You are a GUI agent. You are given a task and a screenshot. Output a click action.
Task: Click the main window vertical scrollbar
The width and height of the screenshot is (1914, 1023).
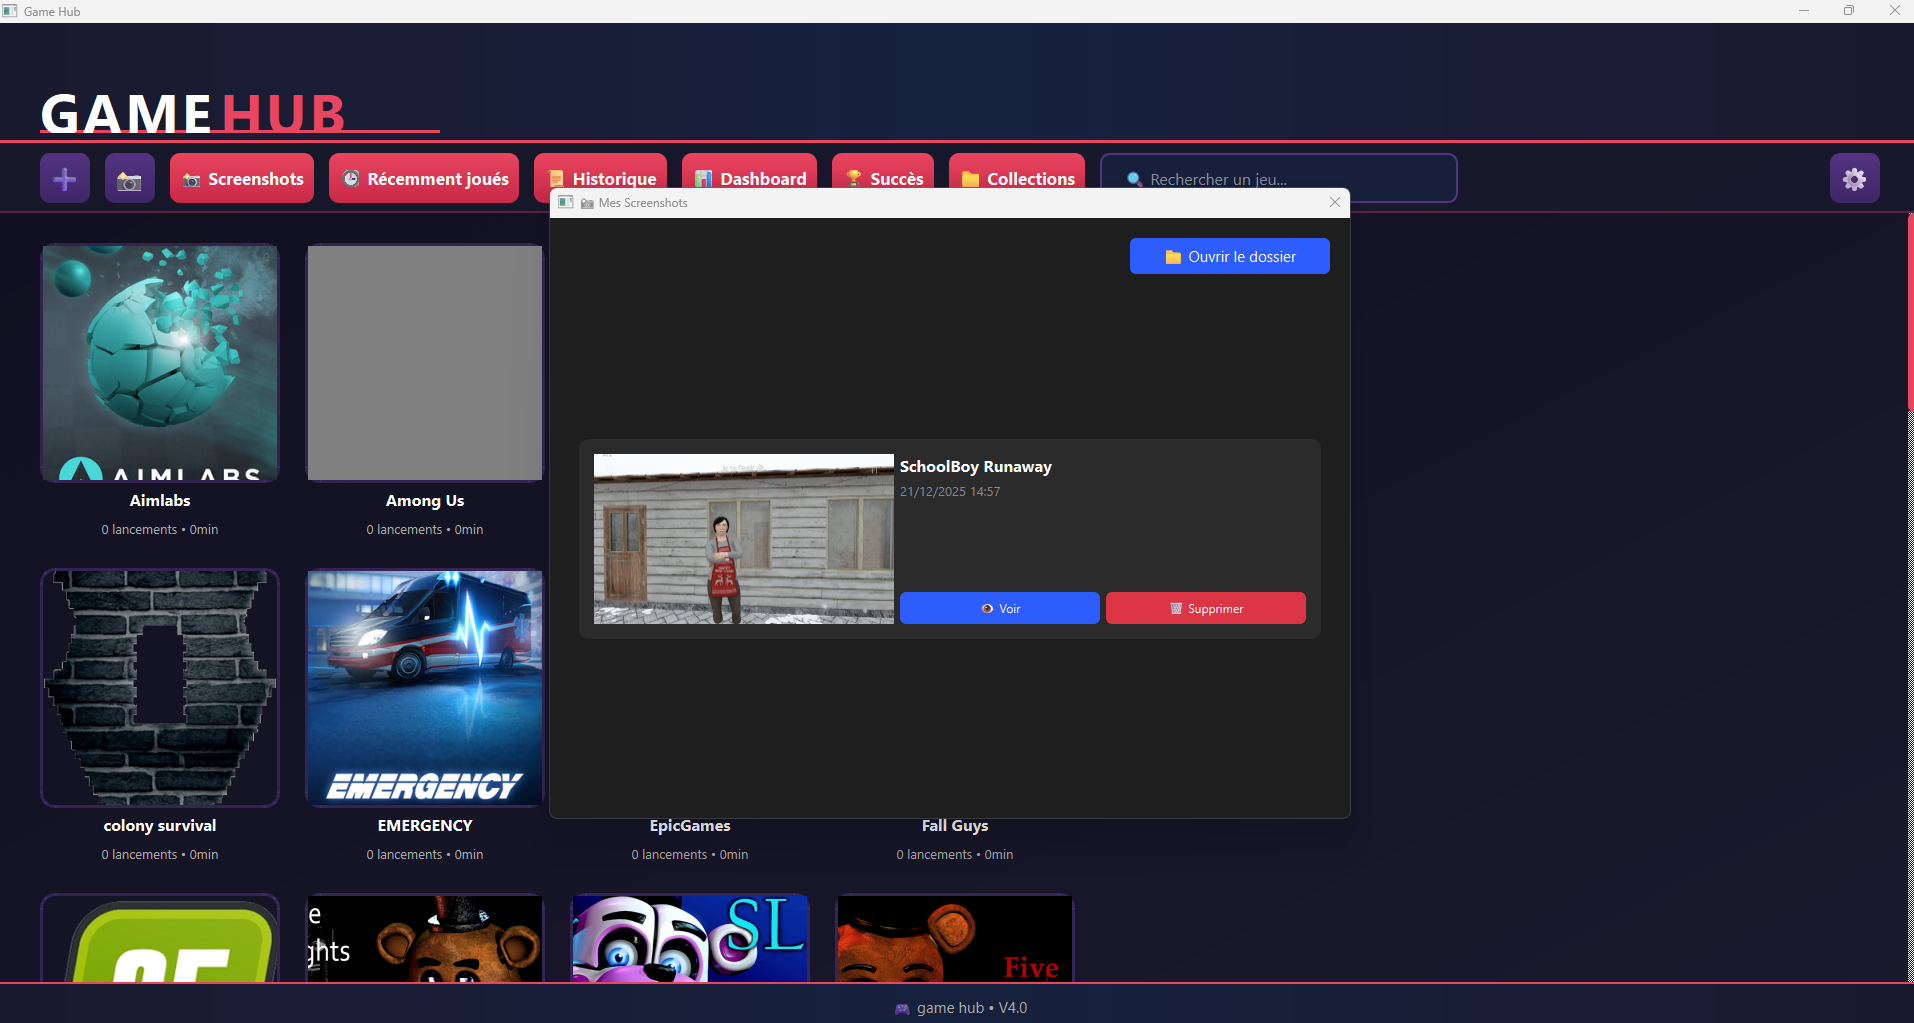[1910, 310]
